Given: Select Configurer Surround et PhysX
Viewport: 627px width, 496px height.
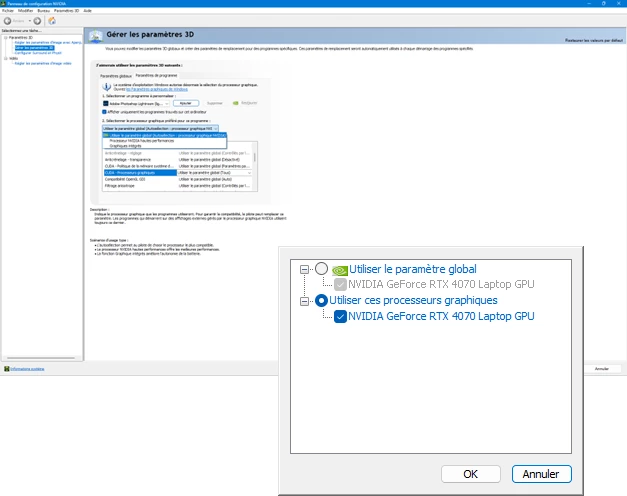Looking at the screenshot, I should pos(38,53).
